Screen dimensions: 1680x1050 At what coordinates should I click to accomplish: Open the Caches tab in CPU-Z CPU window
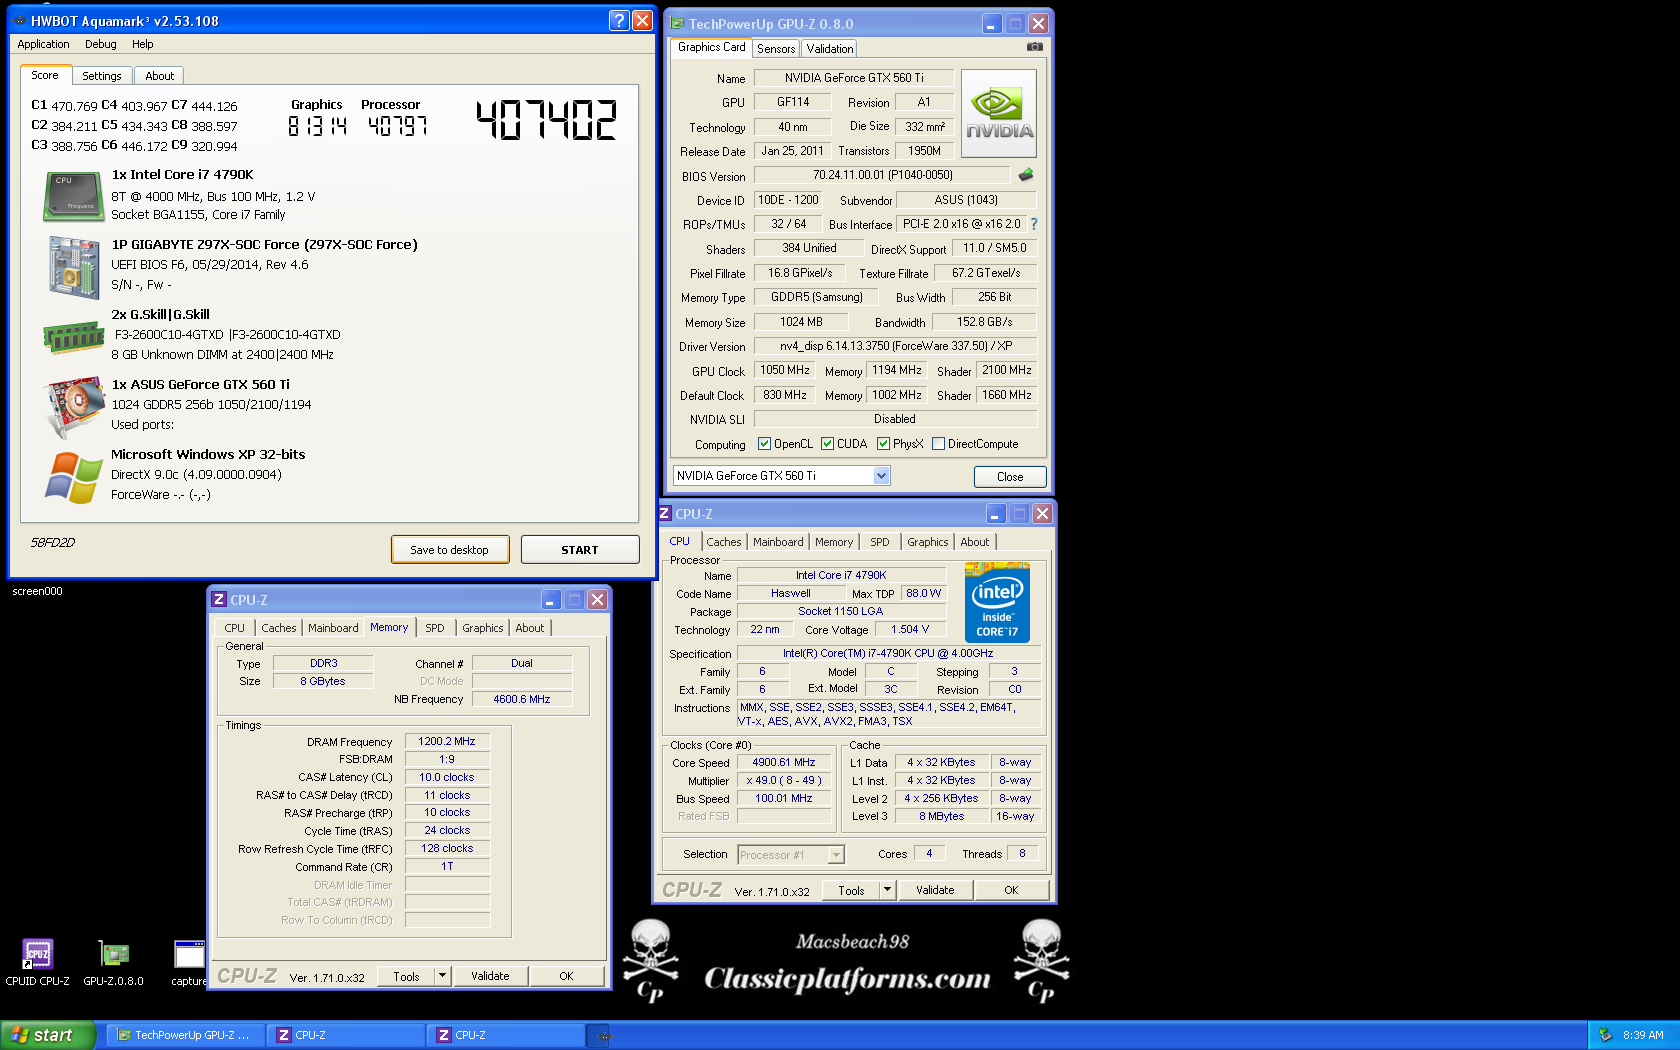pos(724,542)
